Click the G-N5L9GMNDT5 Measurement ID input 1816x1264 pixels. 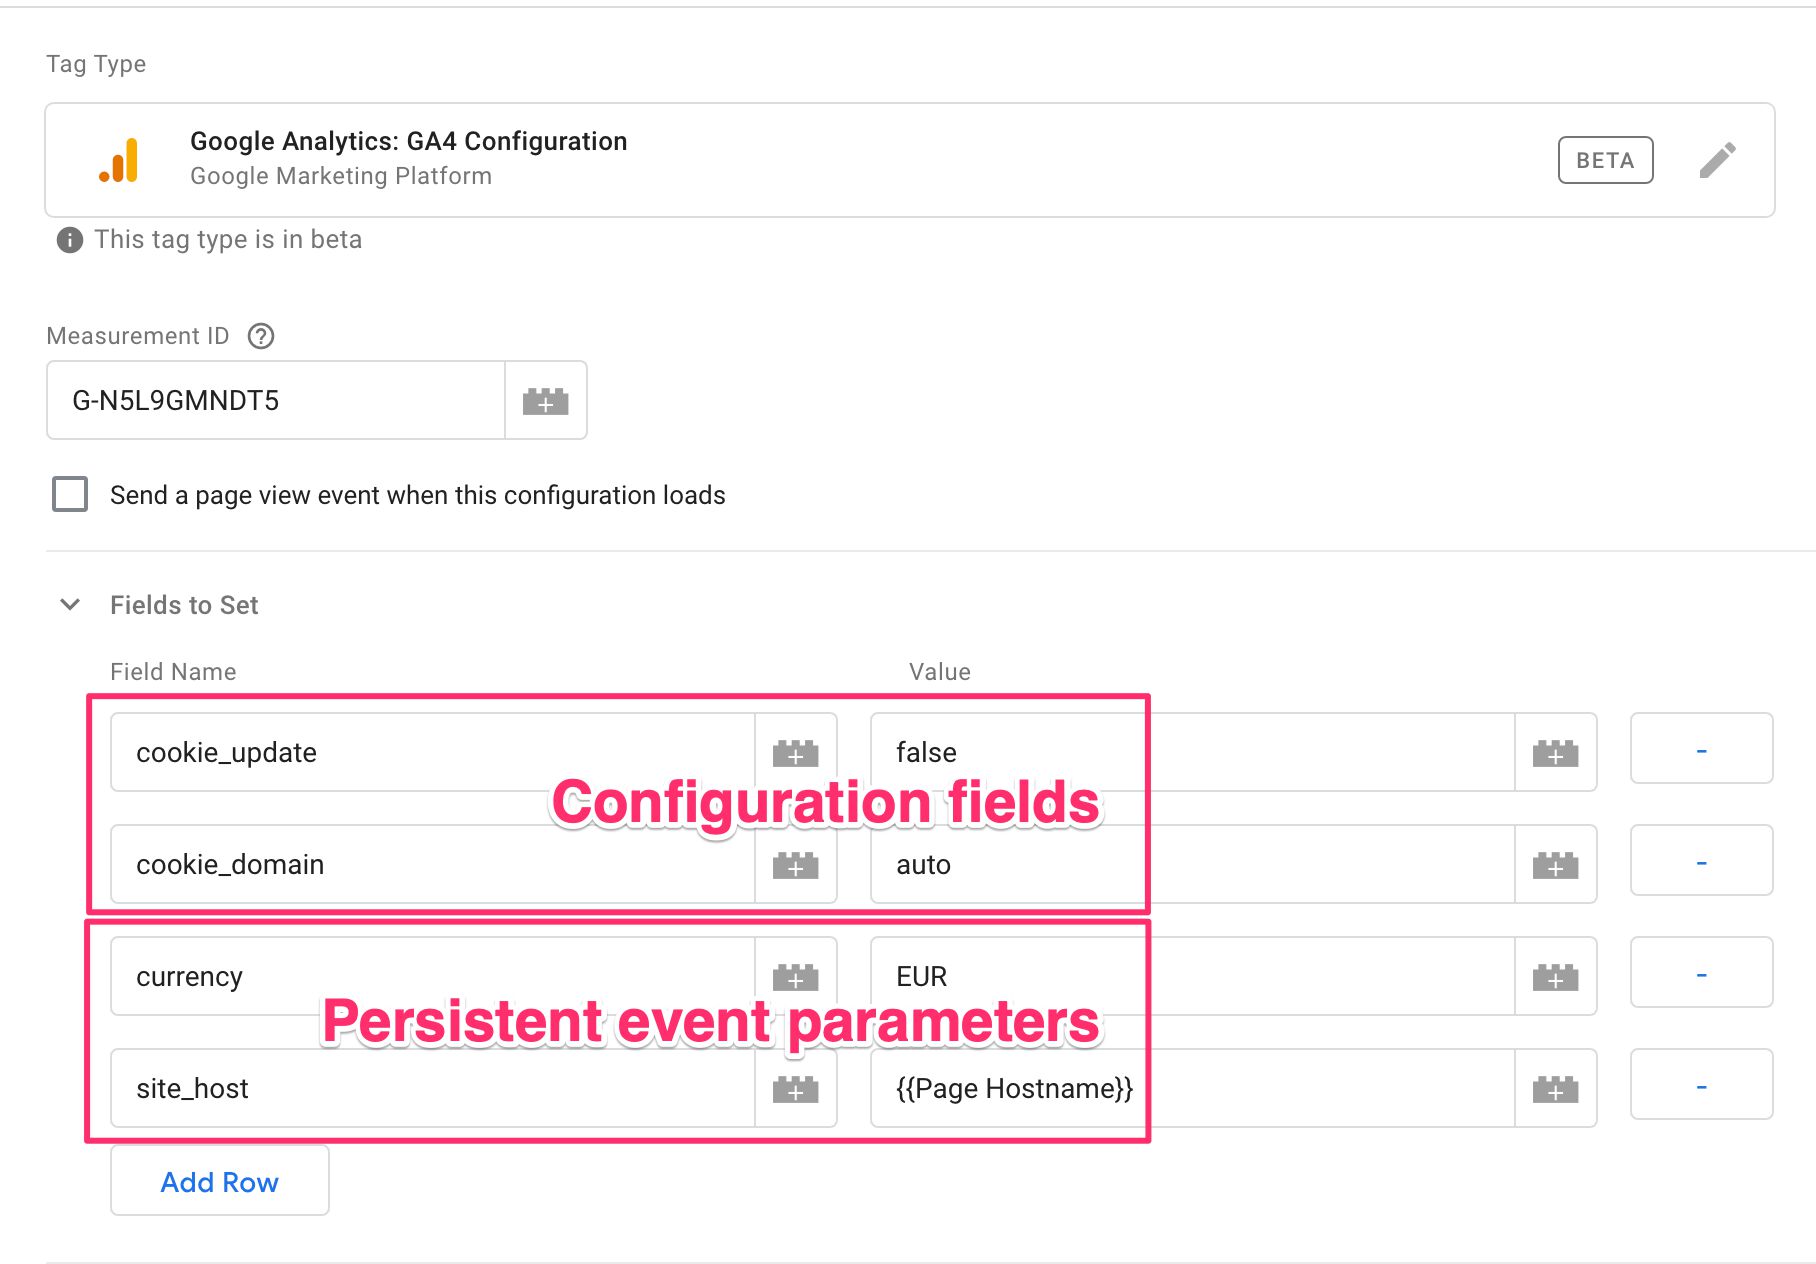276,401
